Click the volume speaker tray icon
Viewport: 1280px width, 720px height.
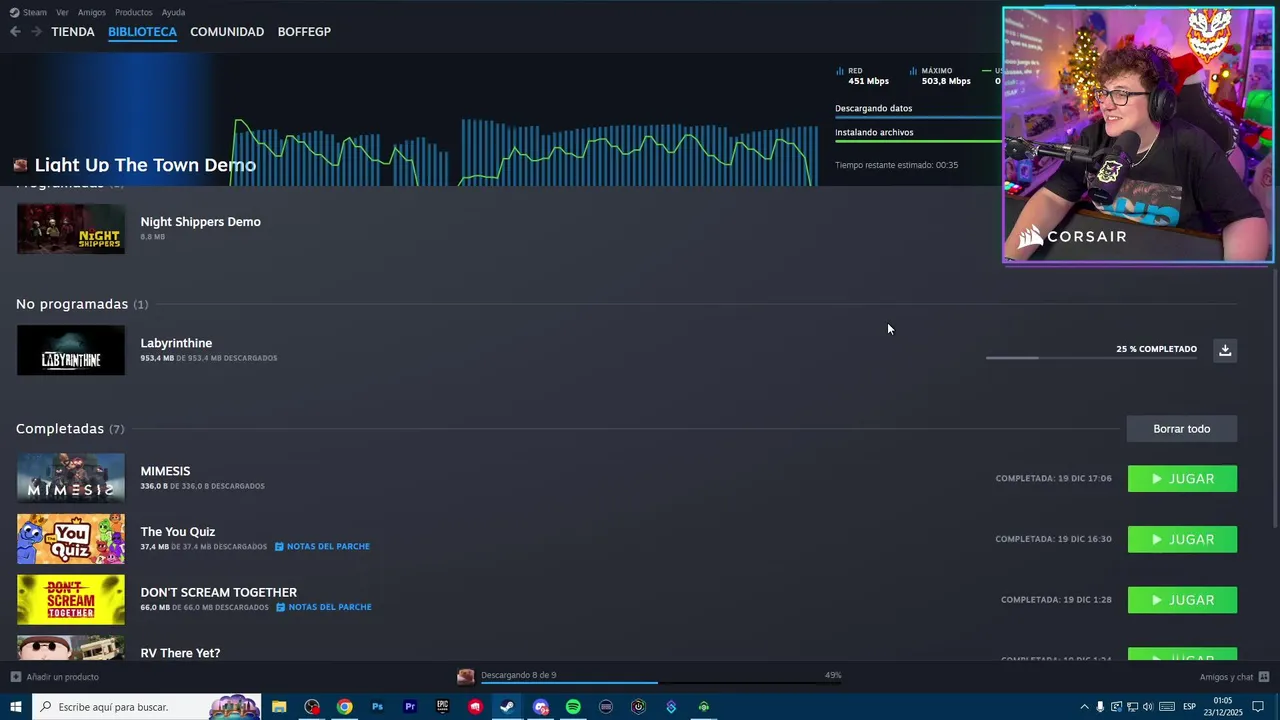tap(1148, 707)
